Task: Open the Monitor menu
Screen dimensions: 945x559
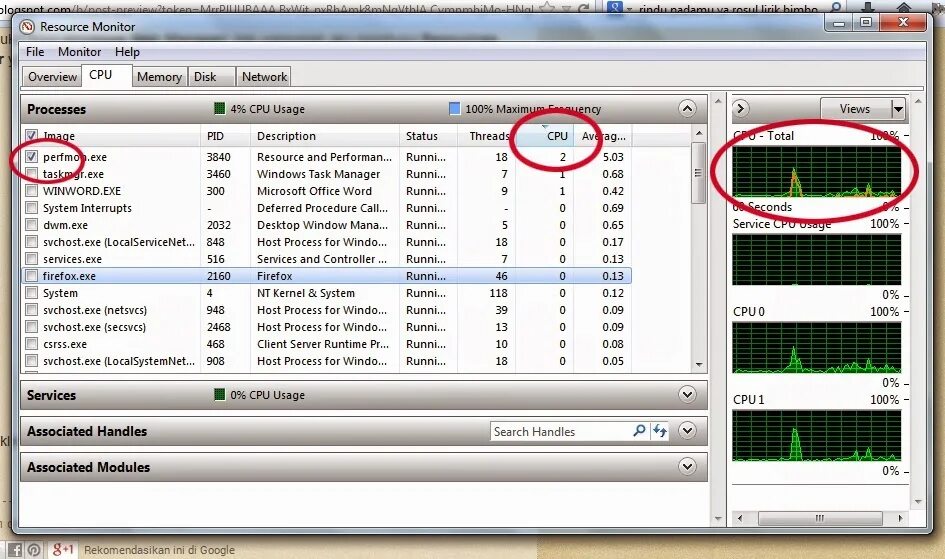Action: pos(80,52)
